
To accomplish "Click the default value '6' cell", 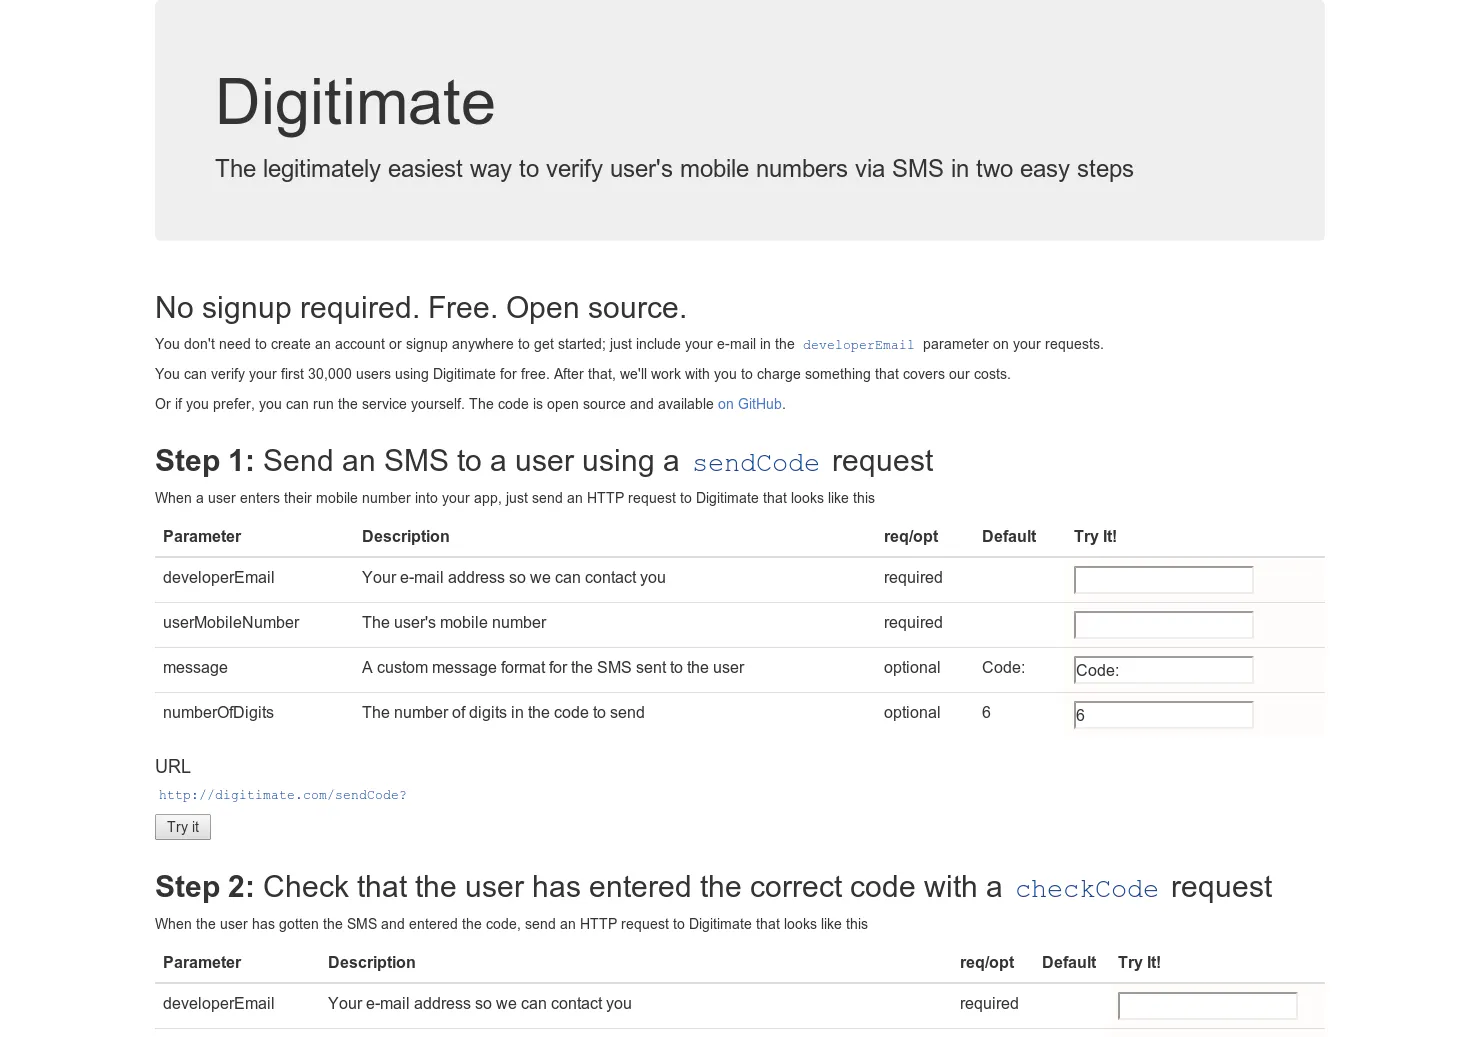I will (986, 713).
